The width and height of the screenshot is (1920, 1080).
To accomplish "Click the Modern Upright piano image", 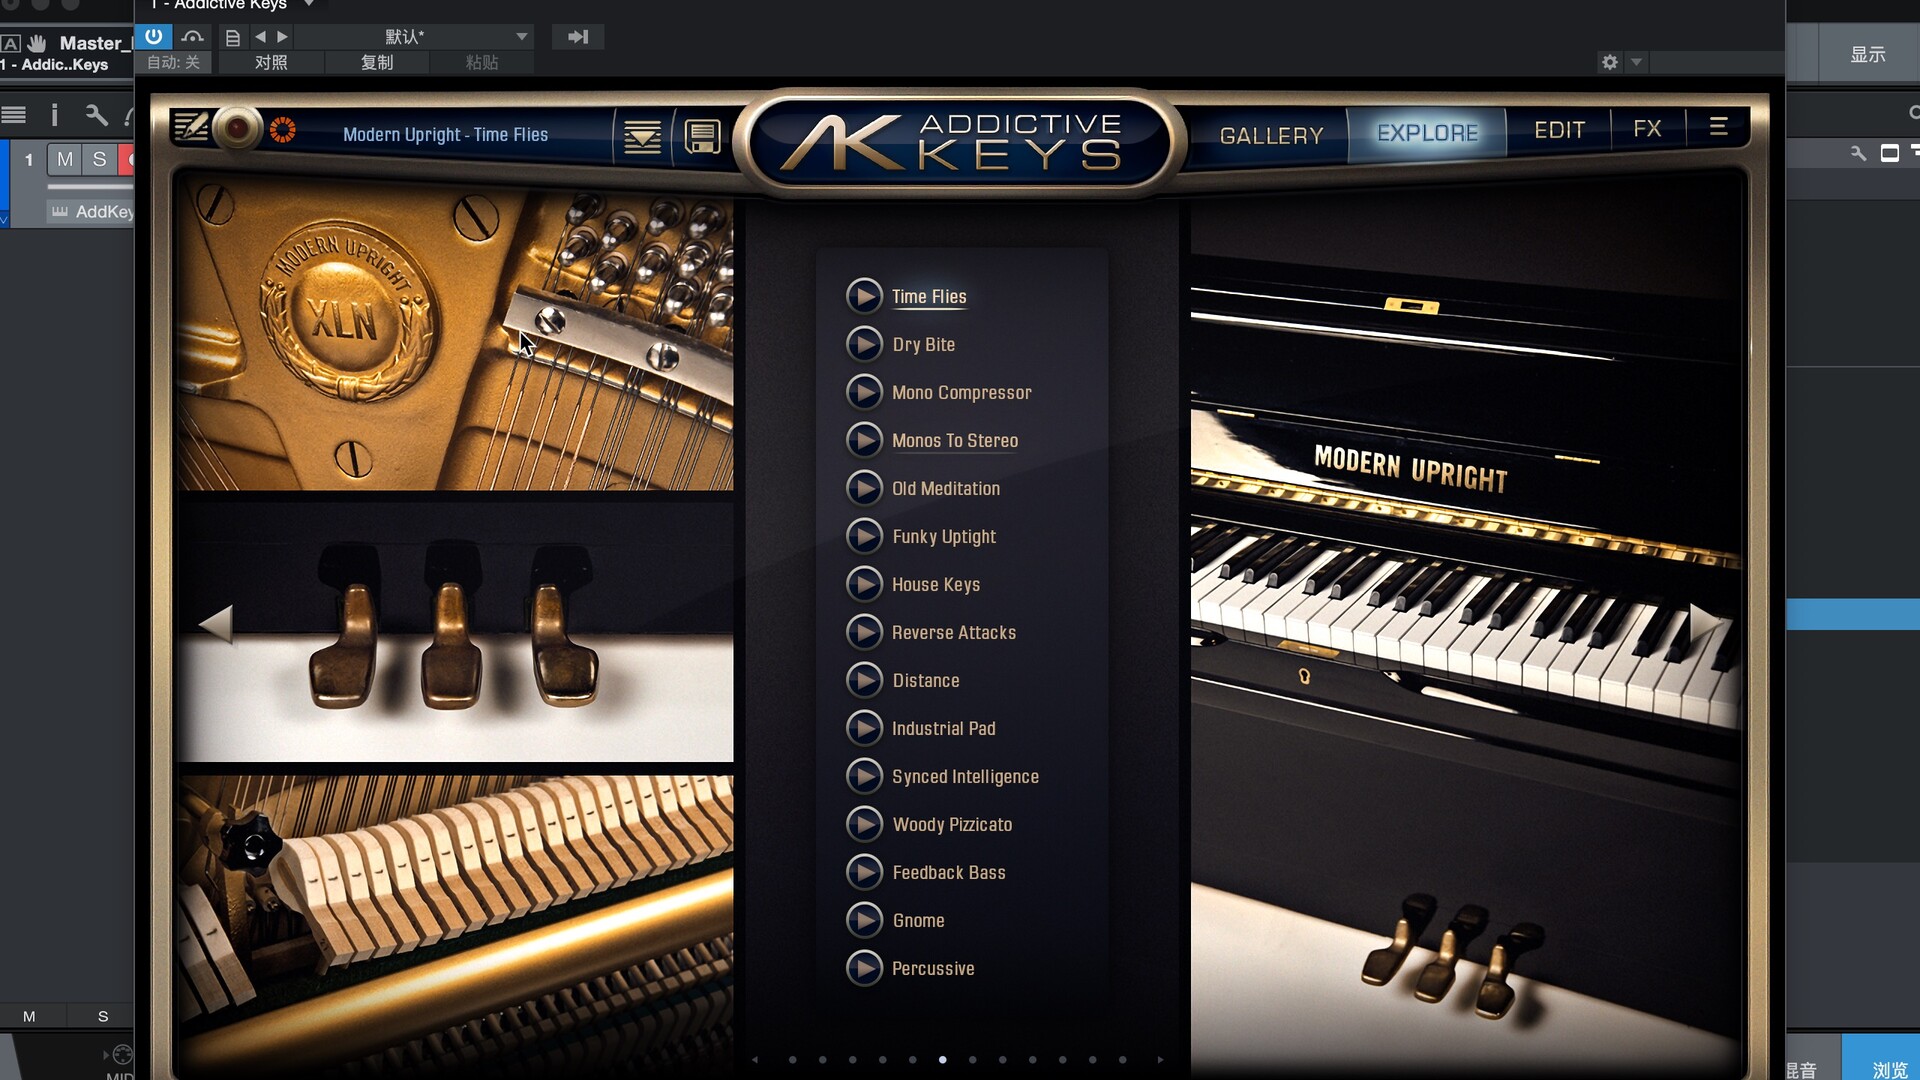I will point(1465,625).
